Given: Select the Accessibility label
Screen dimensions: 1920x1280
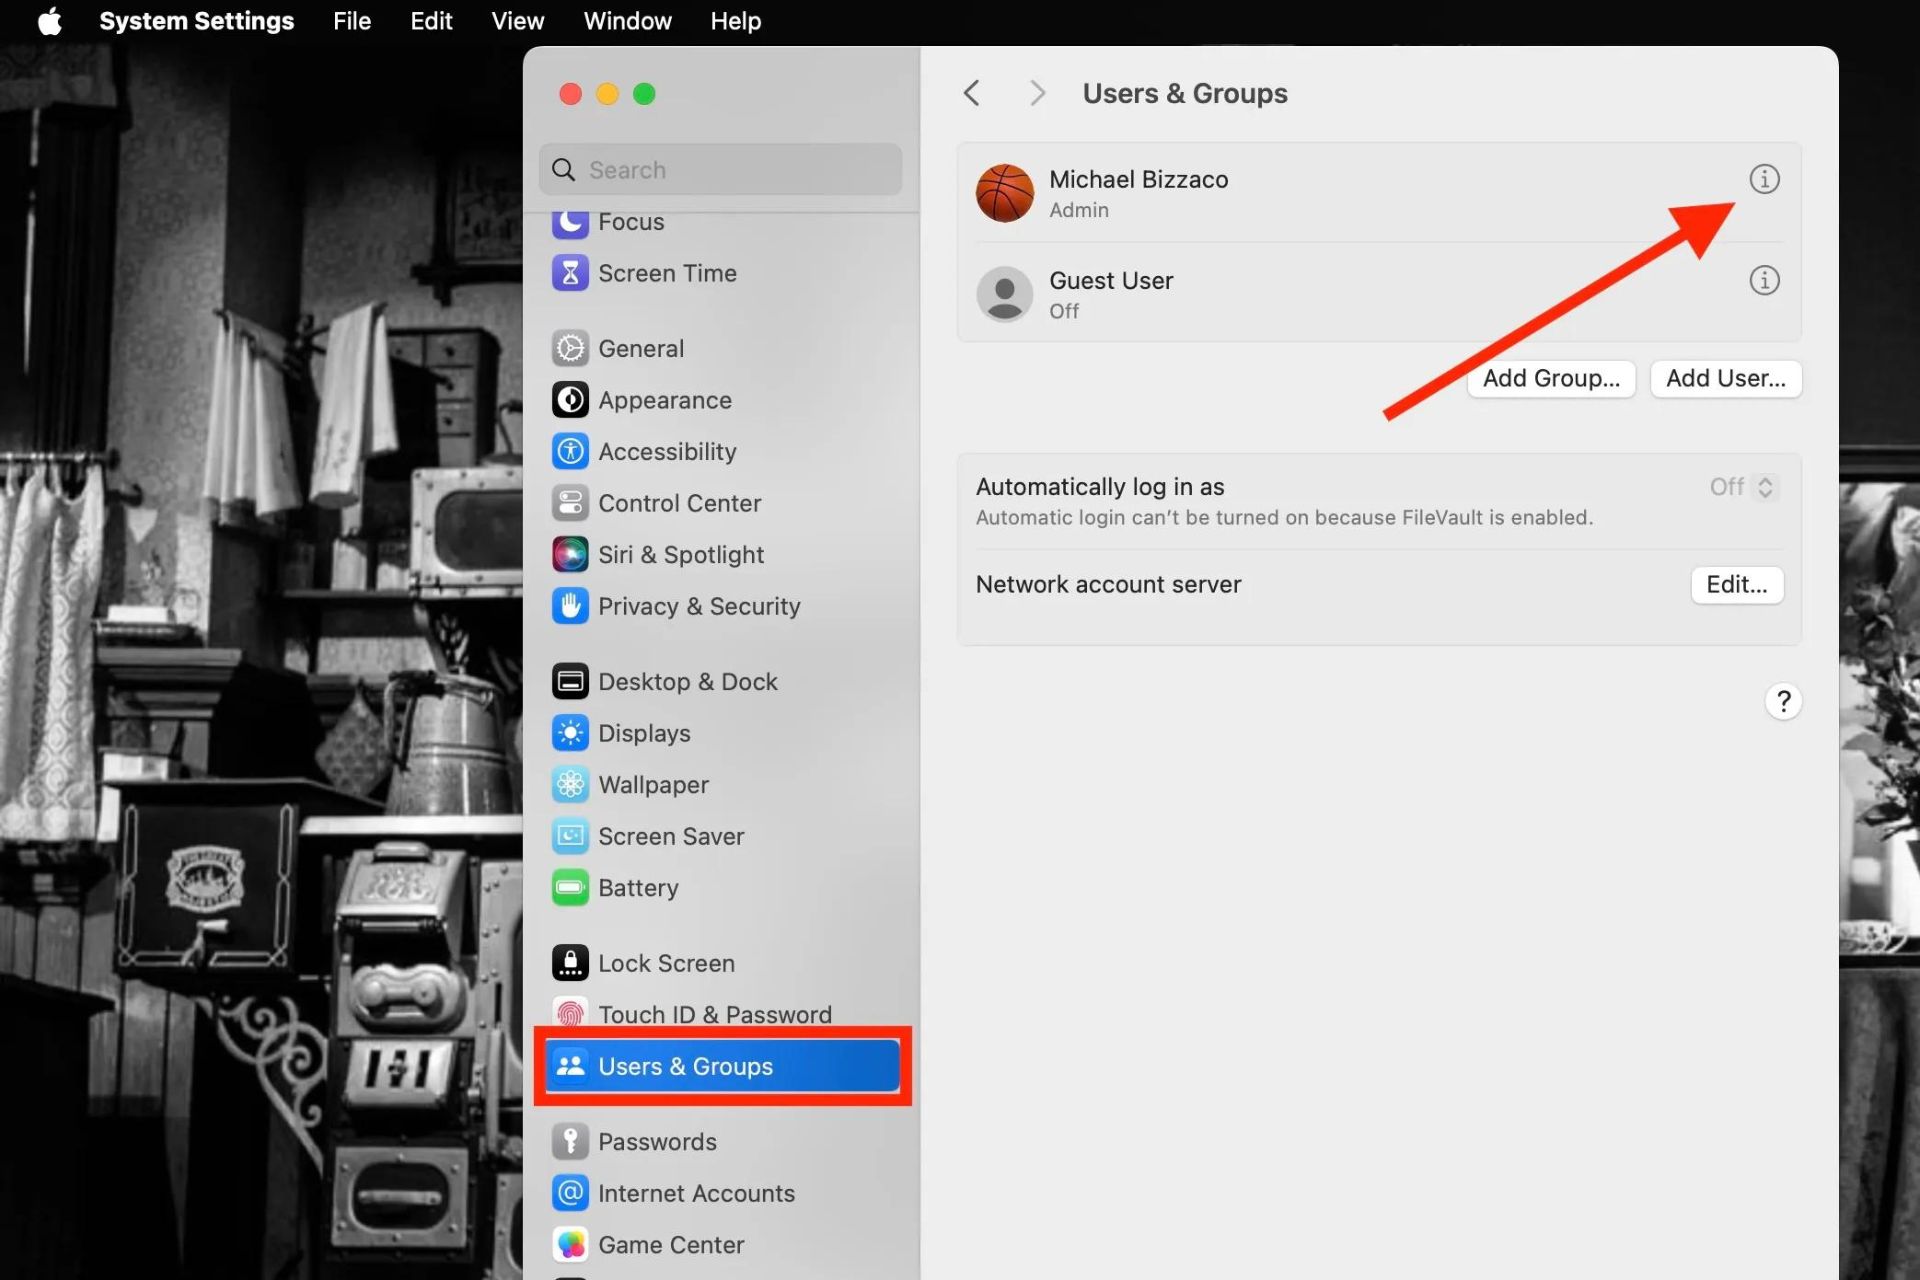Looking at the screenshot, I should [667, 452].
